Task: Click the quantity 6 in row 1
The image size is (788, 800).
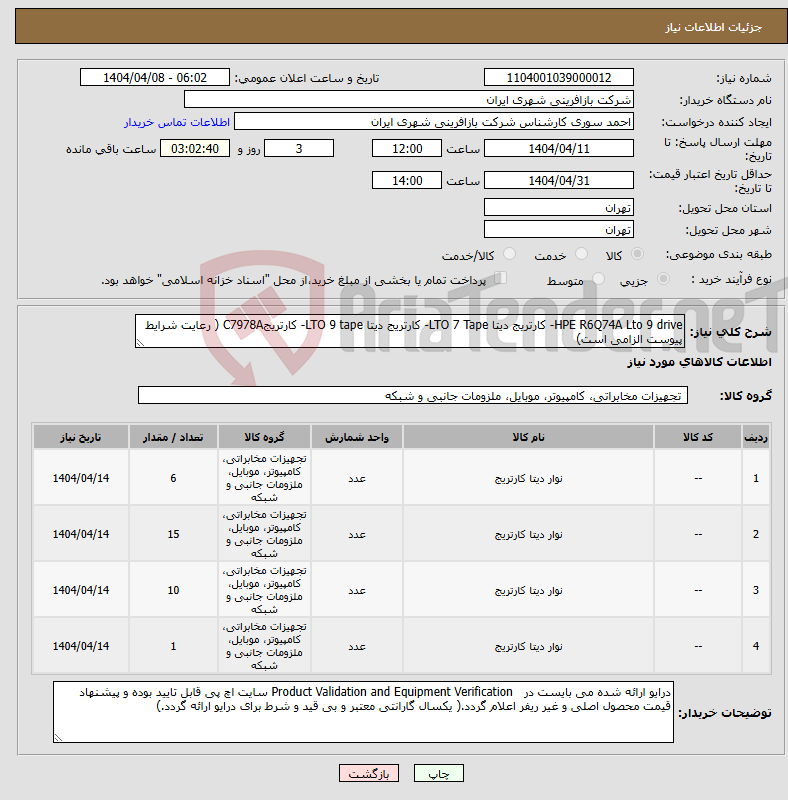Action: (x=174, y=478)
